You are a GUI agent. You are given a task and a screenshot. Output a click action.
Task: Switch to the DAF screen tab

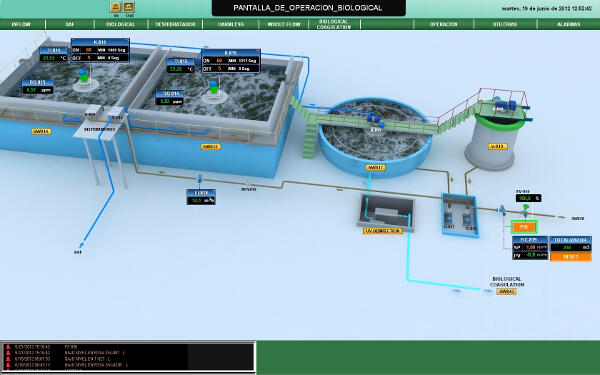pos(70,24)
